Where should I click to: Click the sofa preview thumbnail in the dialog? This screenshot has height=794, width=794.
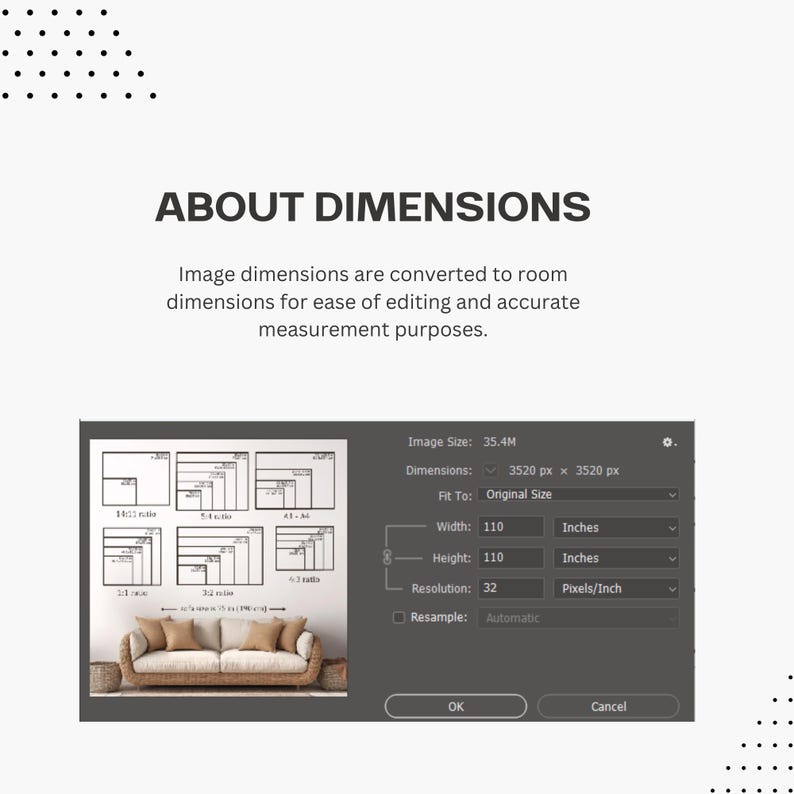218,568
